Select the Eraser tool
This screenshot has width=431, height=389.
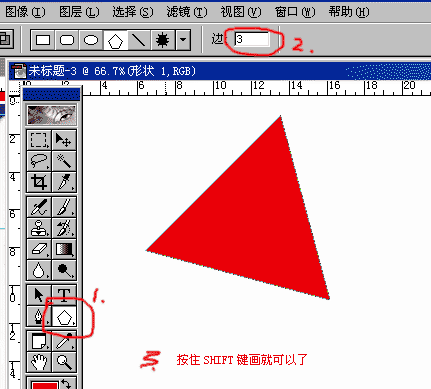coord(39,249)
